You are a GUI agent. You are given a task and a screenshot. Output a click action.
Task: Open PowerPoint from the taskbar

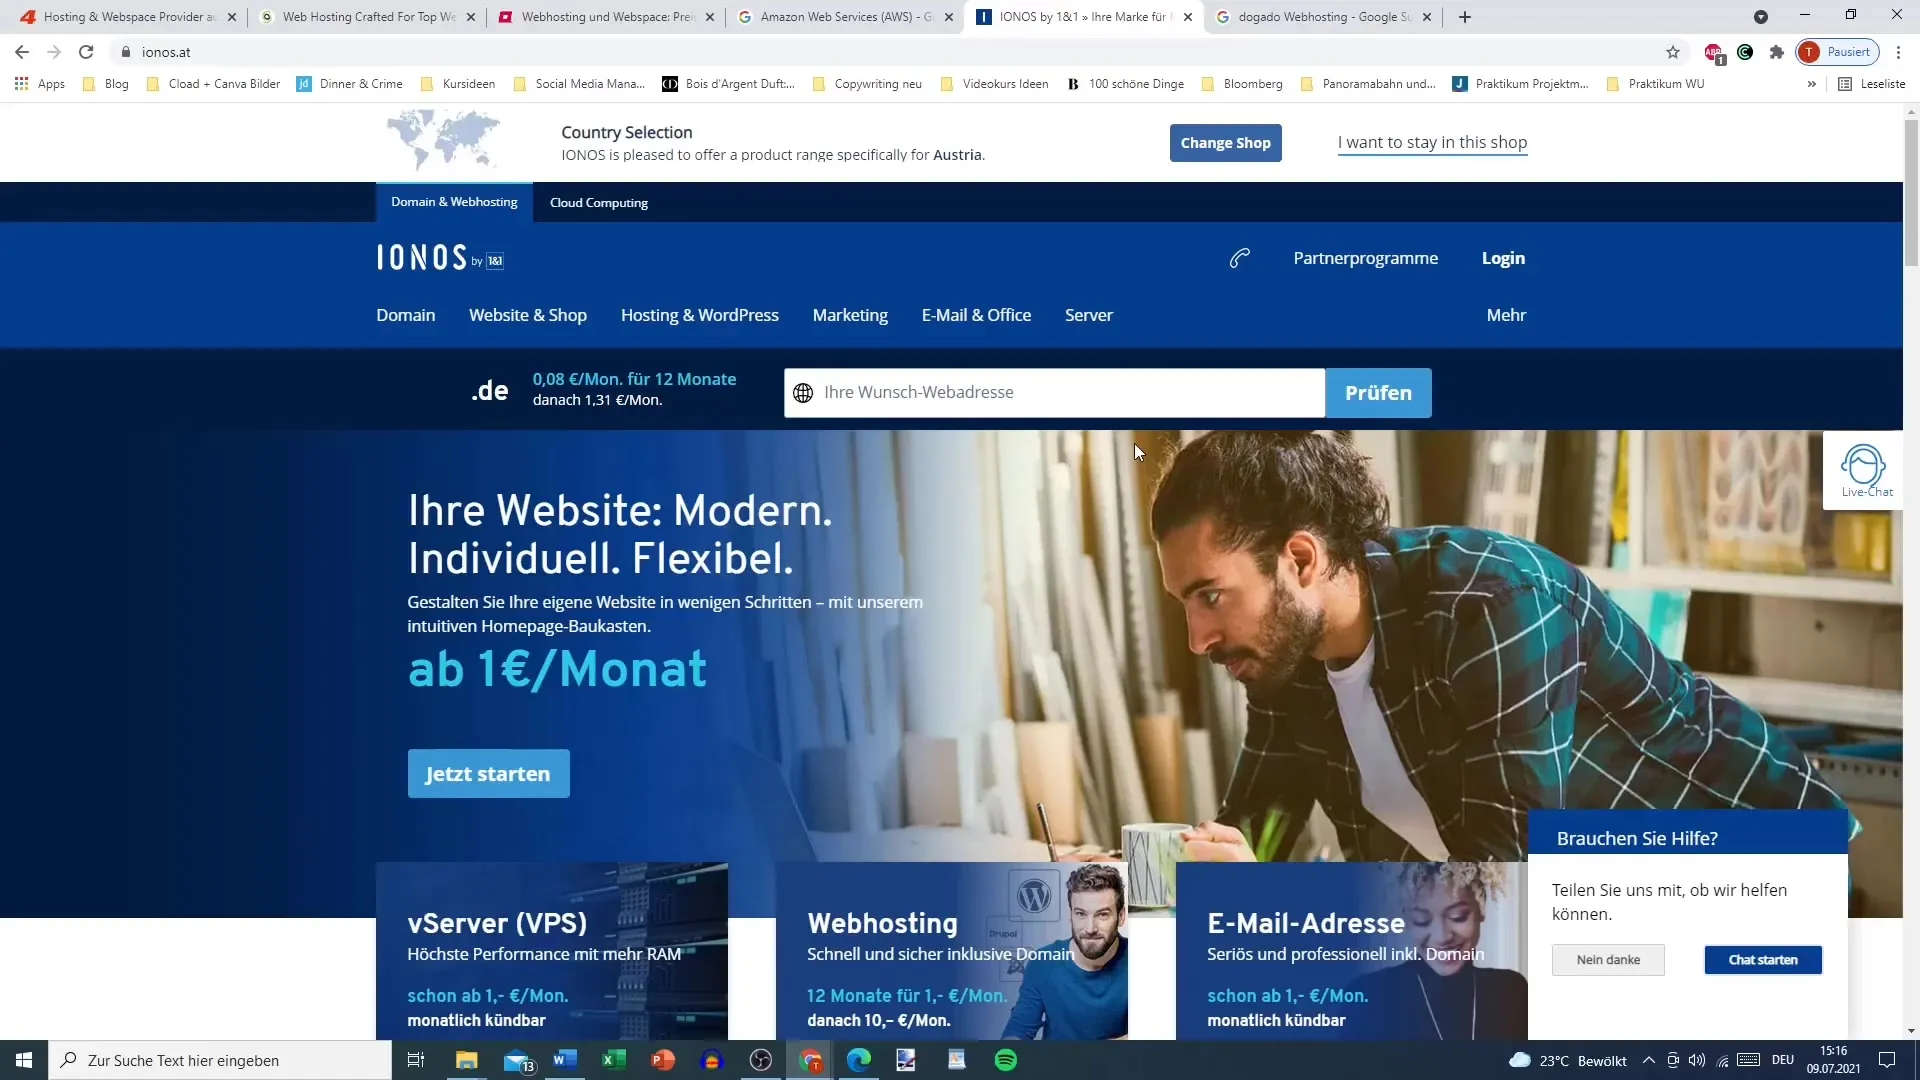[x=663, y=1060]
